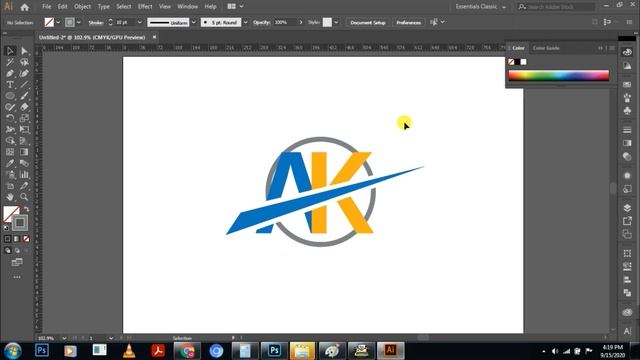640x360 pixels.
Task: Select the Rotate tool
Action: point(10,118)
